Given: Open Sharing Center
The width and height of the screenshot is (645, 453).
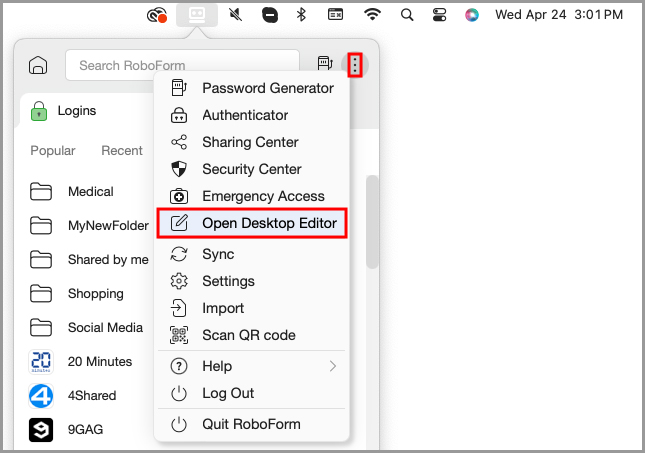Looking at the screenshot, I should (x=252, y=142).
